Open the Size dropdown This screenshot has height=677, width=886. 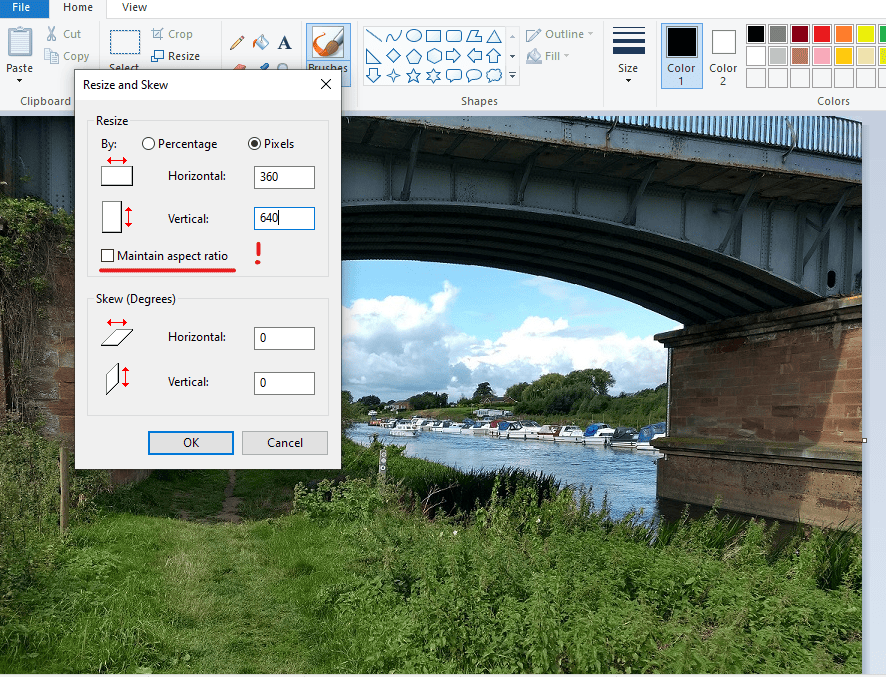628,55
